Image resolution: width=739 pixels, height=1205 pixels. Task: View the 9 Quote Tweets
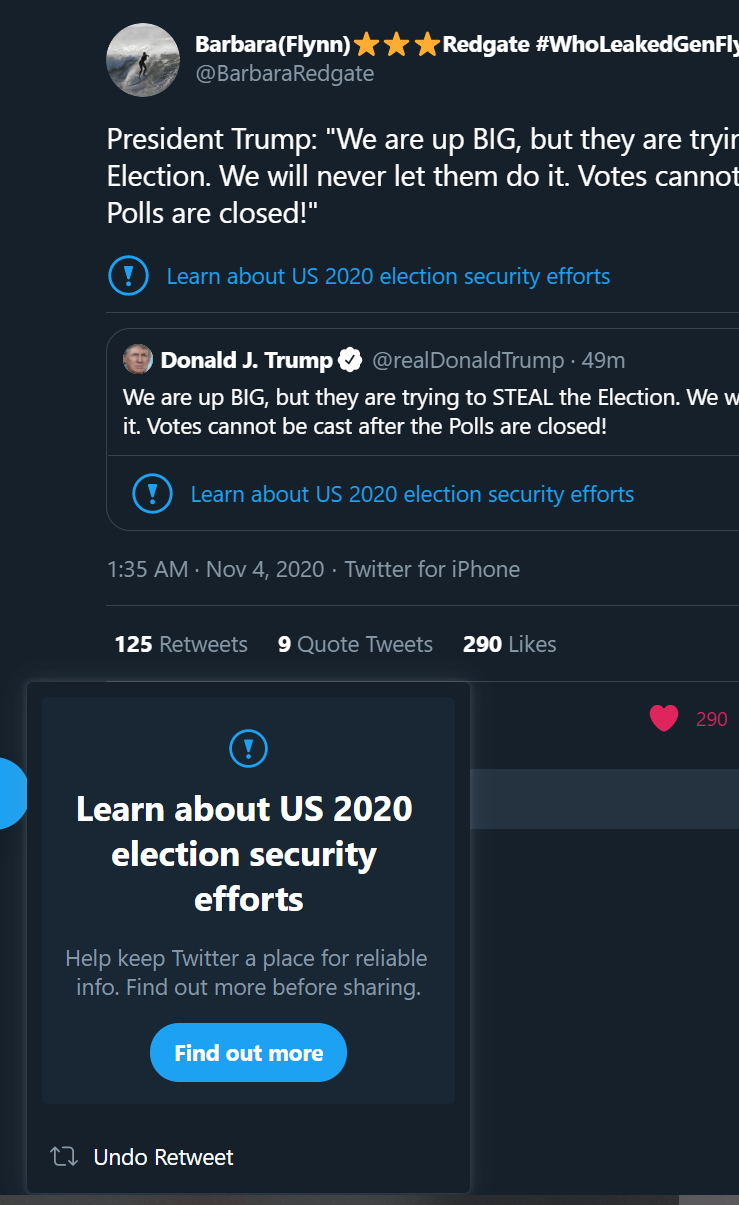[x=355, y=644]
